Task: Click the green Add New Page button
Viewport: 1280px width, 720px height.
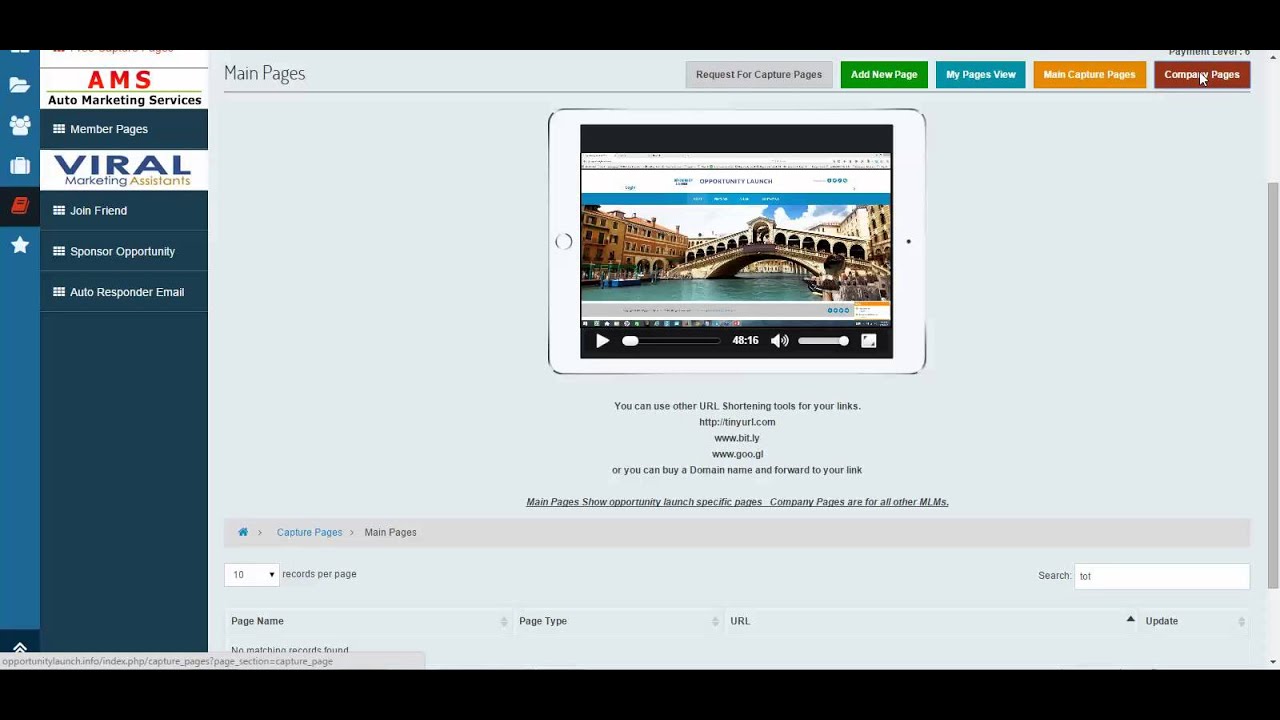Action: click(x=884, y=75)
